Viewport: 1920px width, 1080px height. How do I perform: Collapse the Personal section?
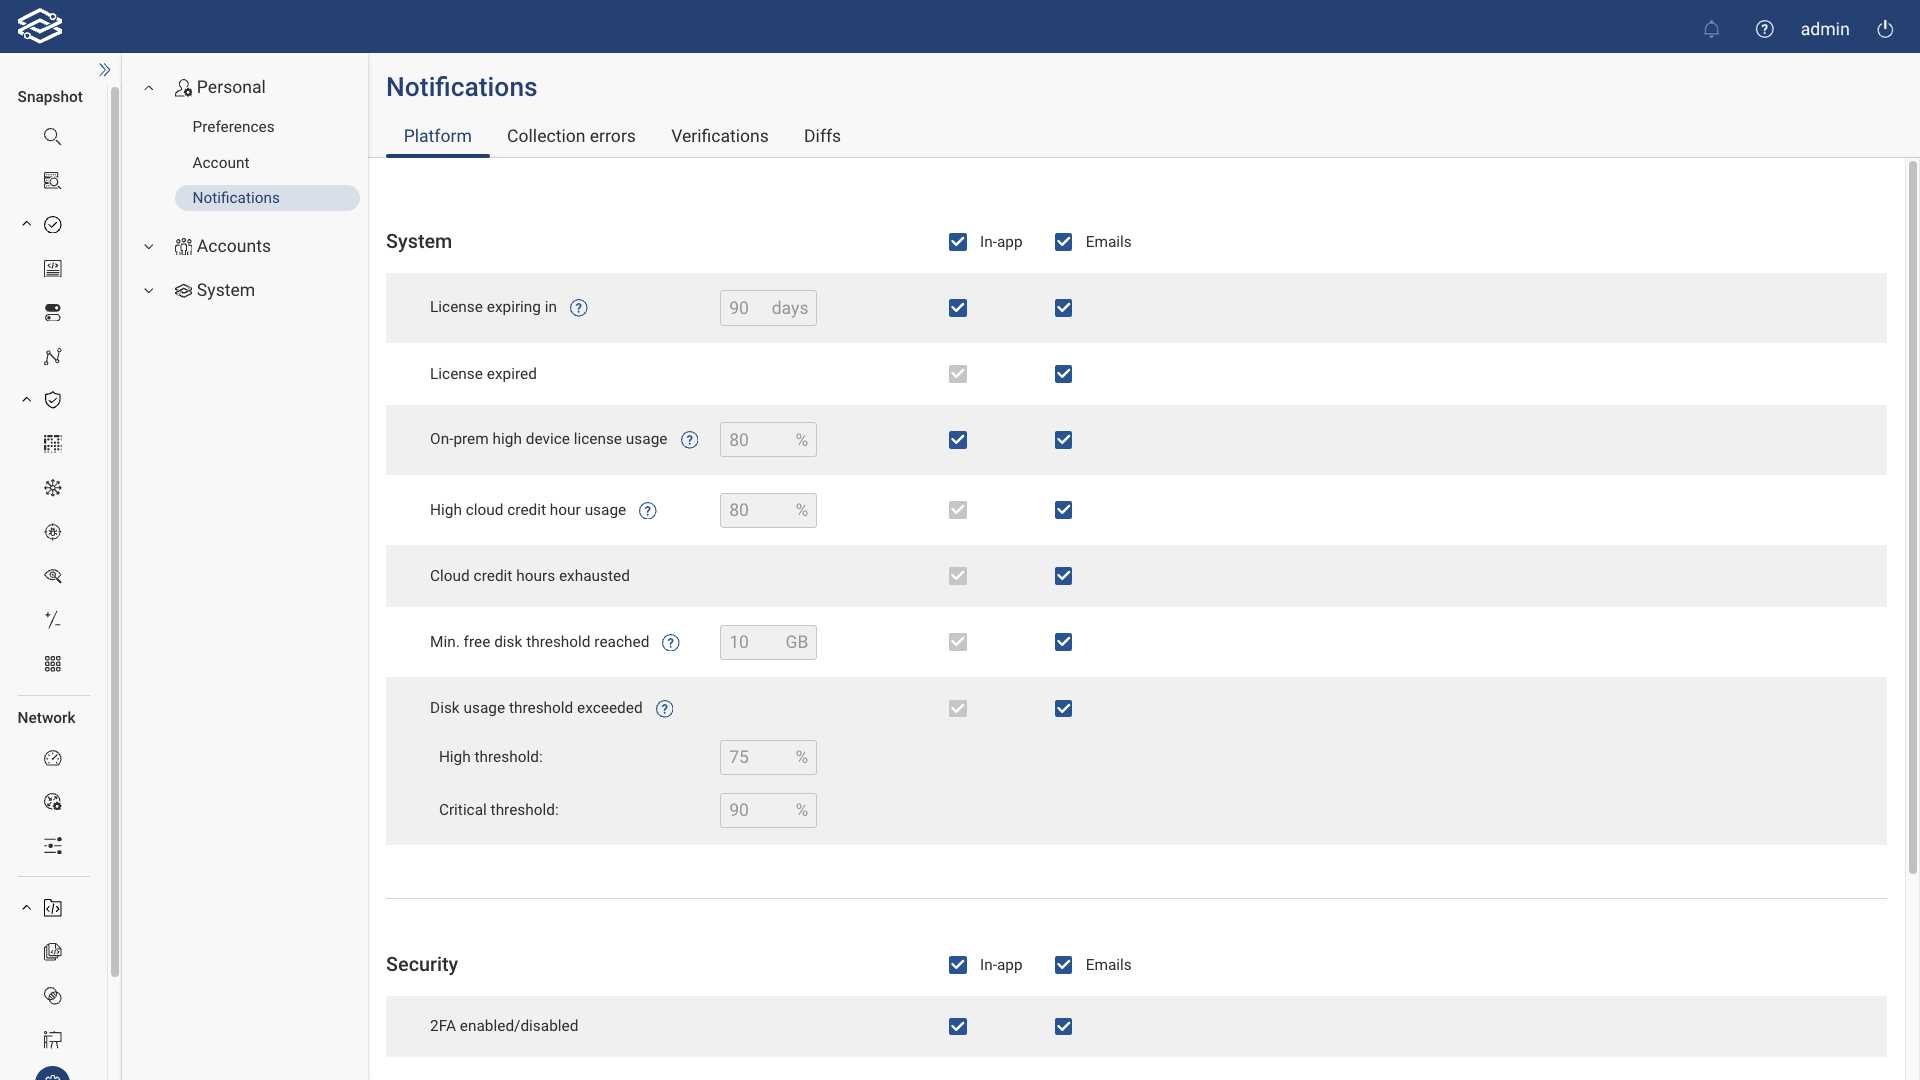(148, 87)
